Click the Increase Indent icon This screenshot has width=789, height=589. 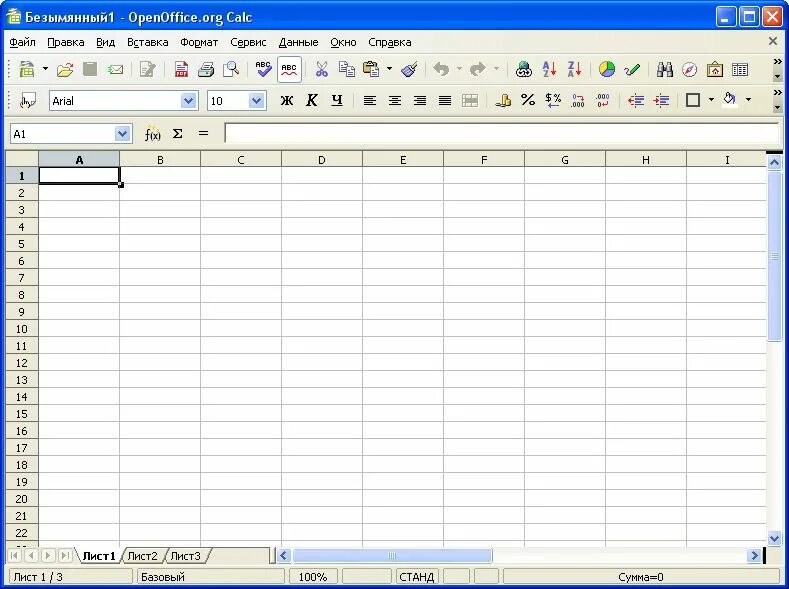point(661,101)
